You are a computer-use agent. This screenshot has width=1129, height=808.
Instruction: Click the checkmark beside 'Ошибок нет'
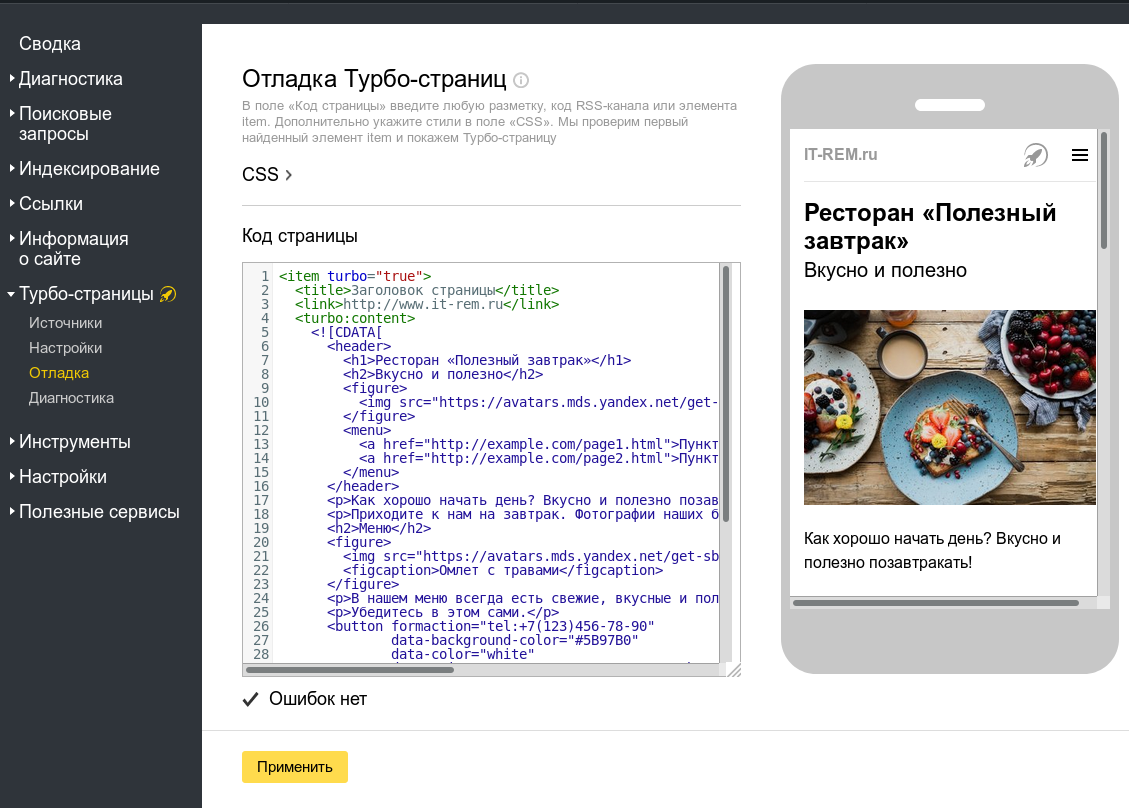pyautogui.click(x=251, y=699)
